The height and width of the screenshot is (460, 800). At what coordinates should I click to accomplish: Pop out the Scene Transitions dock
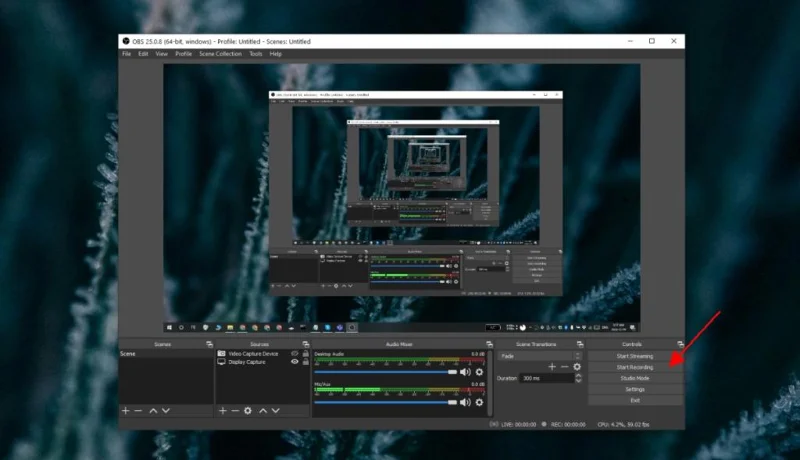click(580, 344)
